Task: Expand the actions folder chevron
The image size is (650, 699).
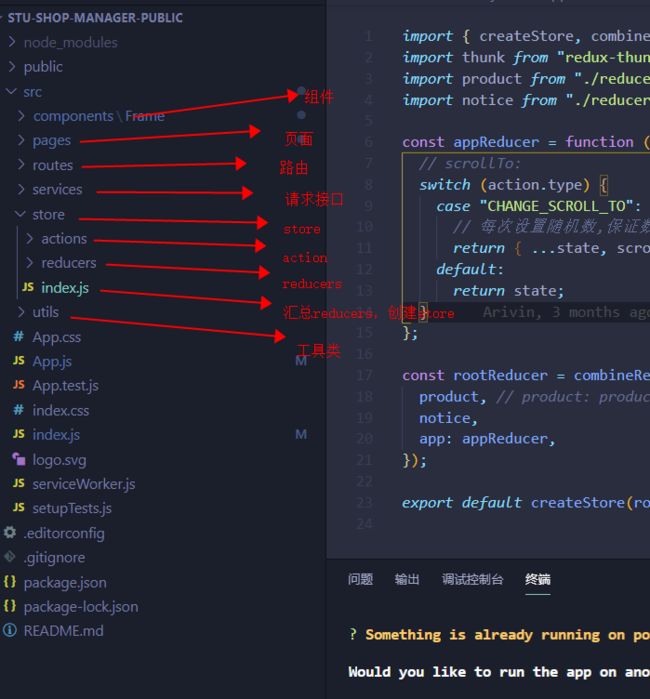Action: click(x=30, y=238)
